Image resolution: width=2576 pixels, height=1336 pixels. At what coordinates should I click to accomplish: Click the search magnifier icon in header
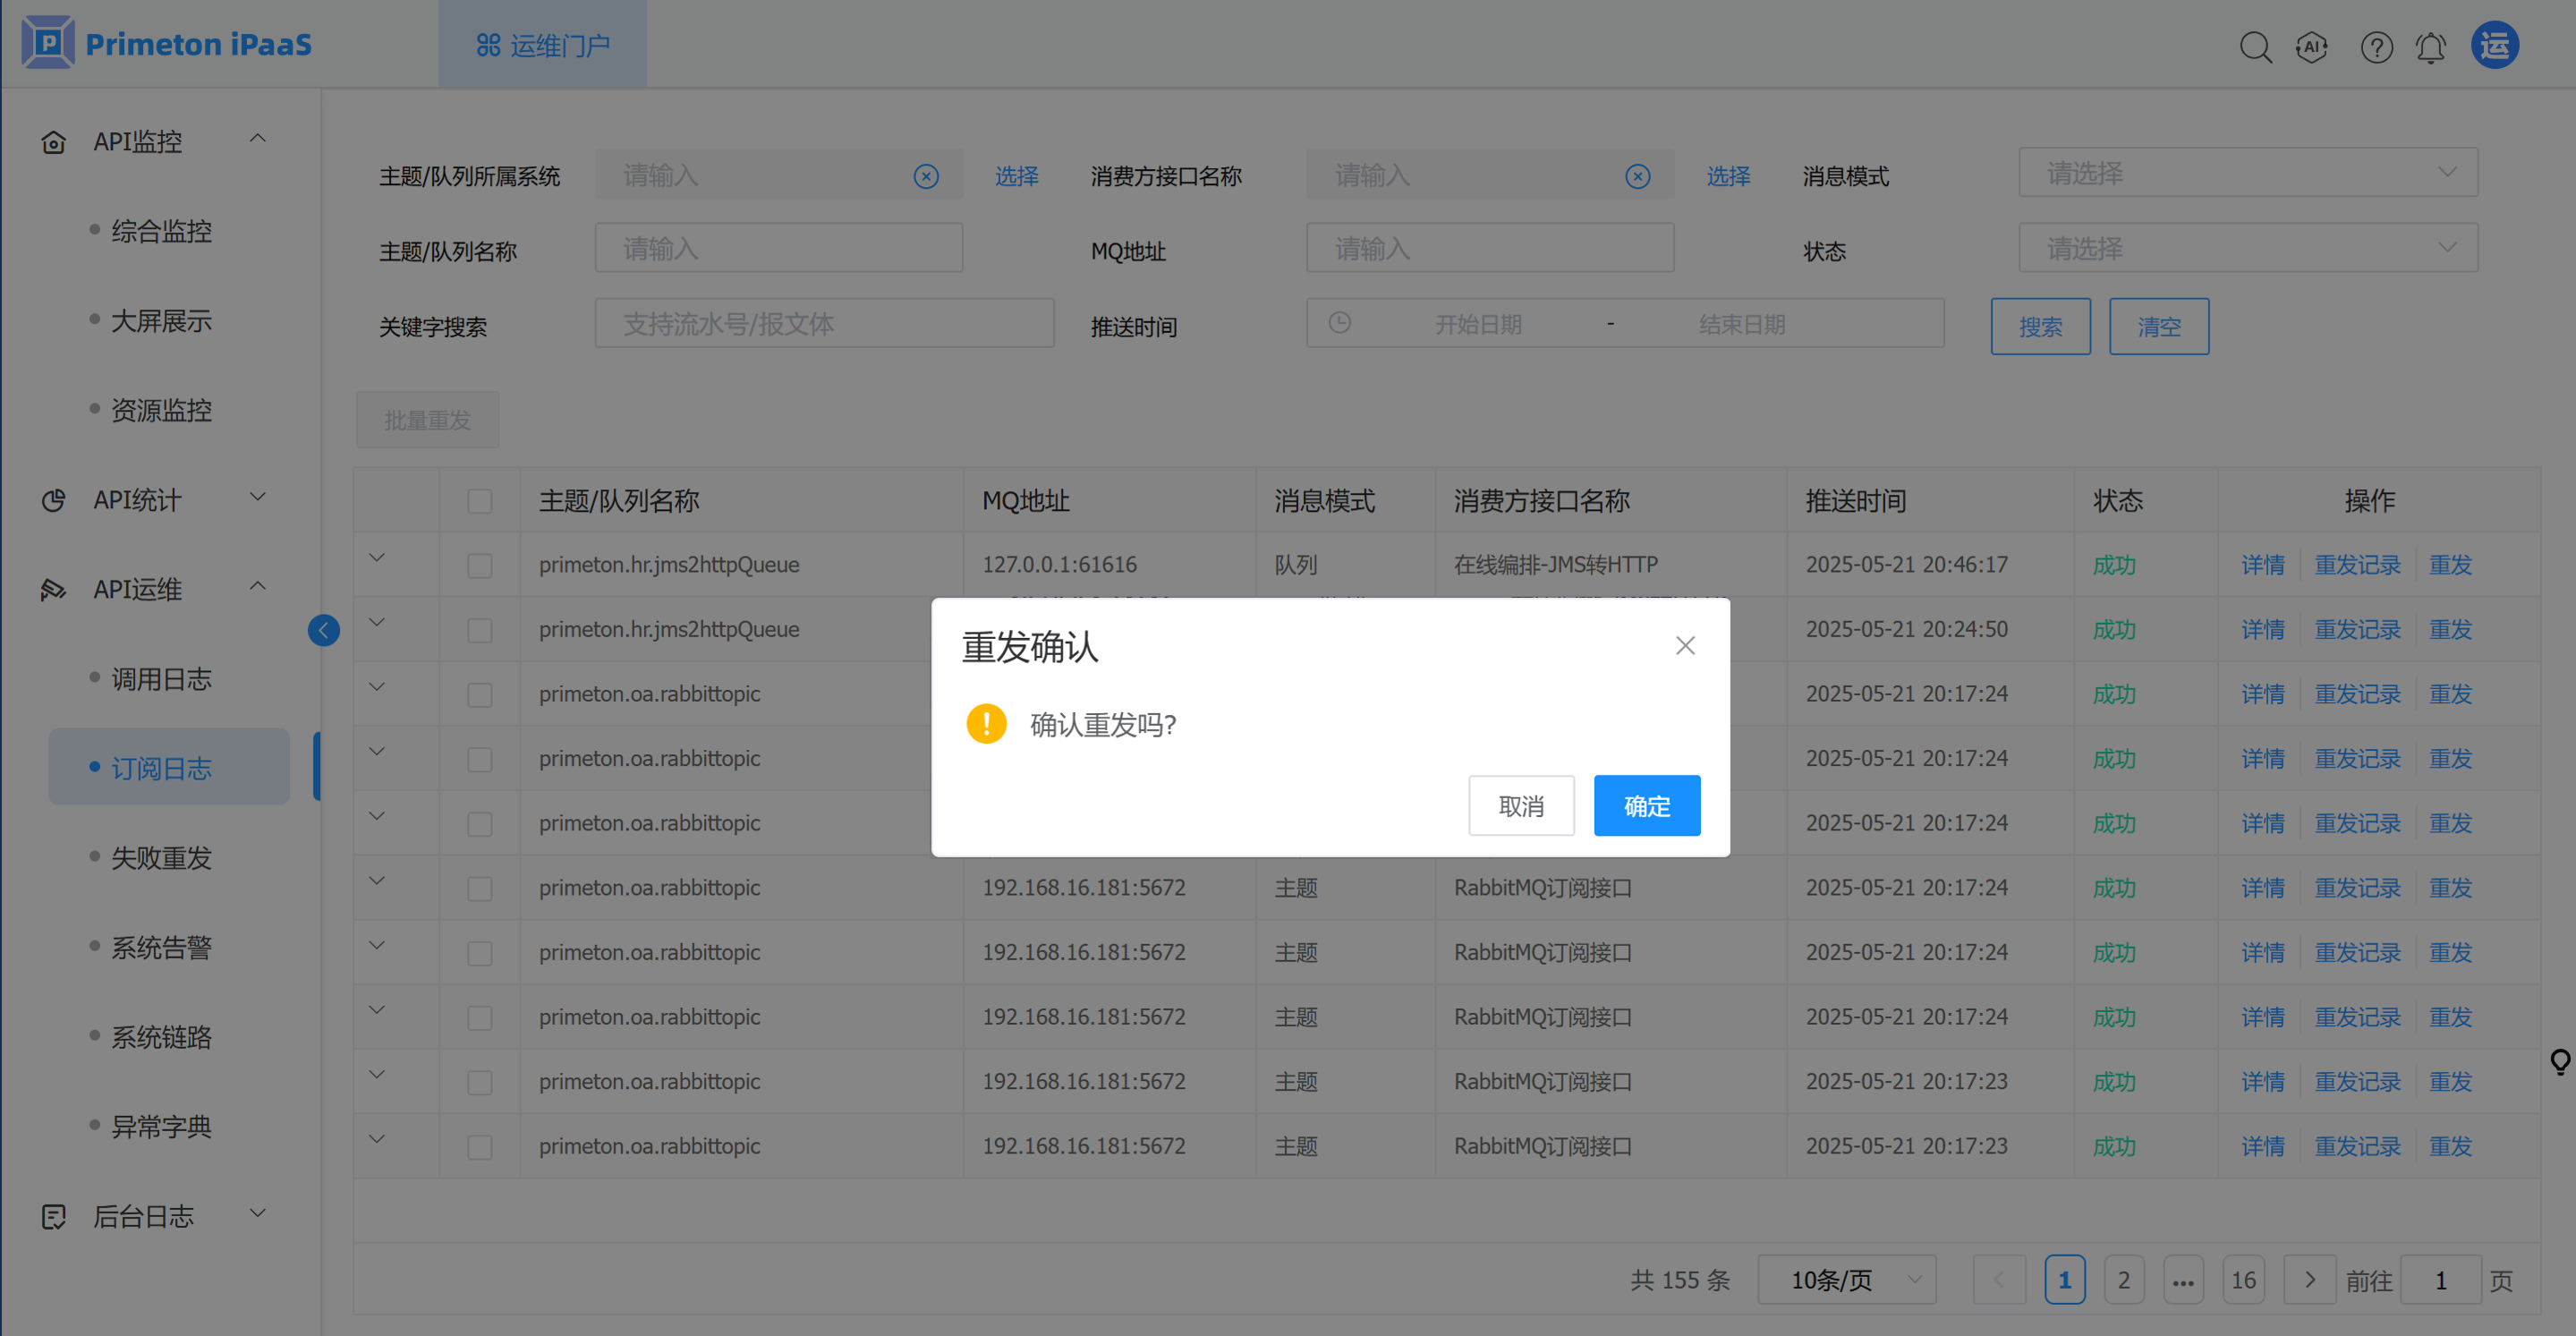(x=2255, y=47)
